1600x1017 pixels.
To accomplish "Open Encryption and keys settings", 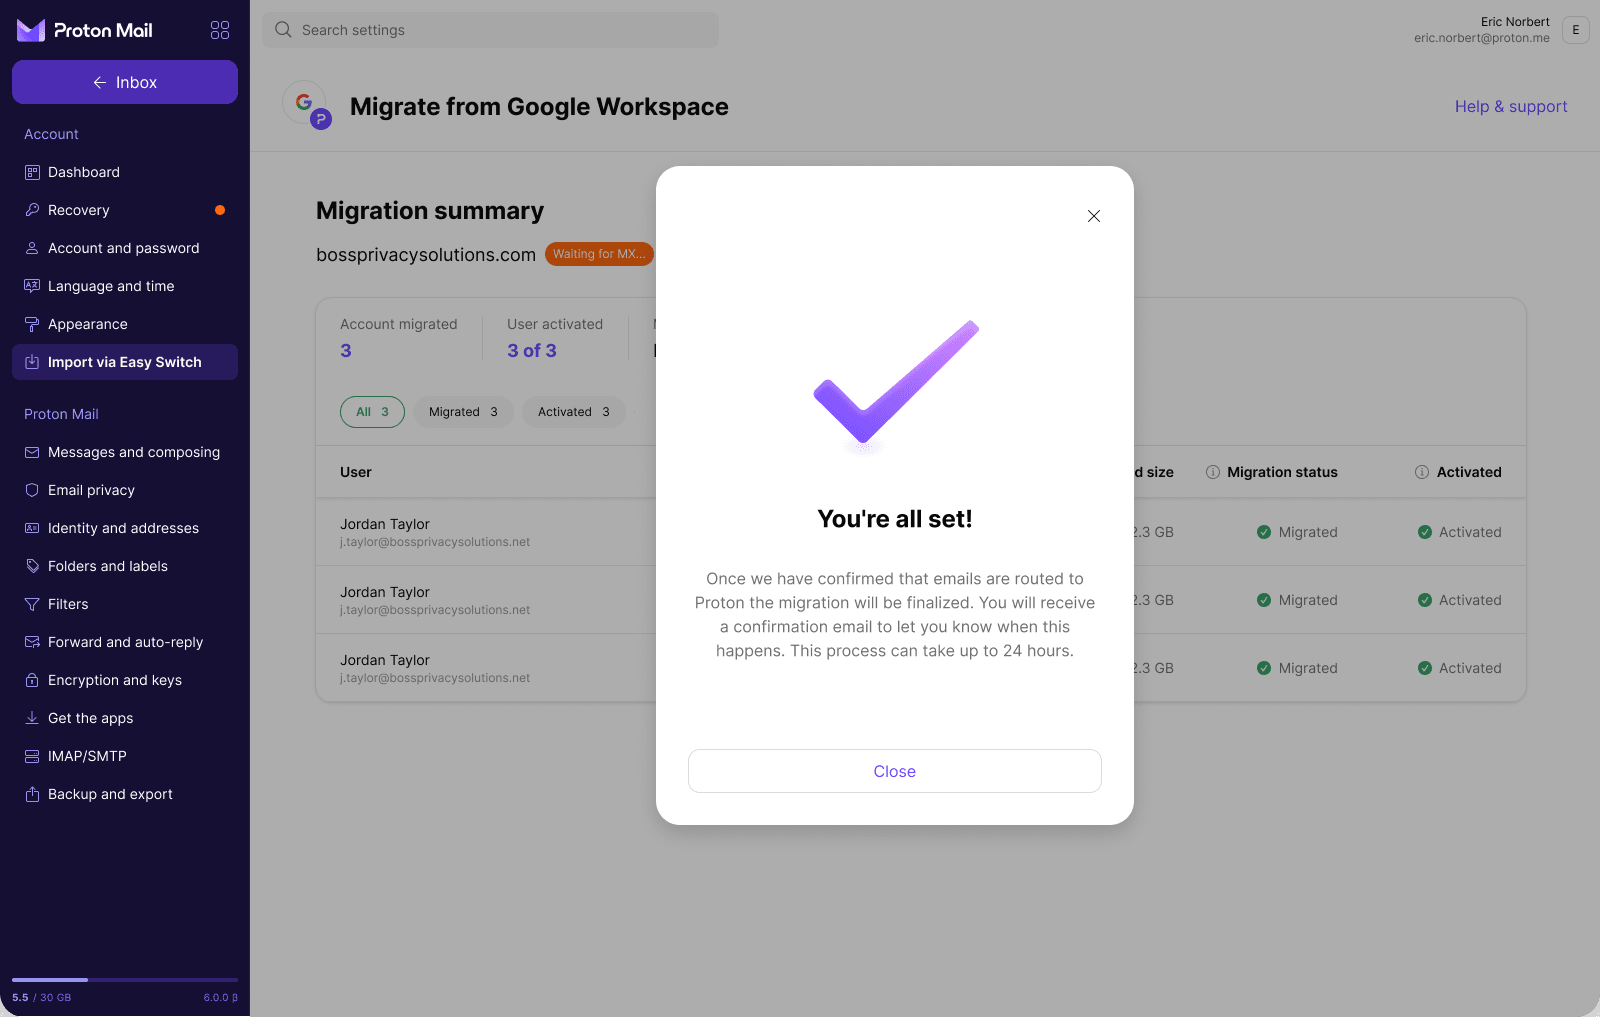I will [125, 680].
